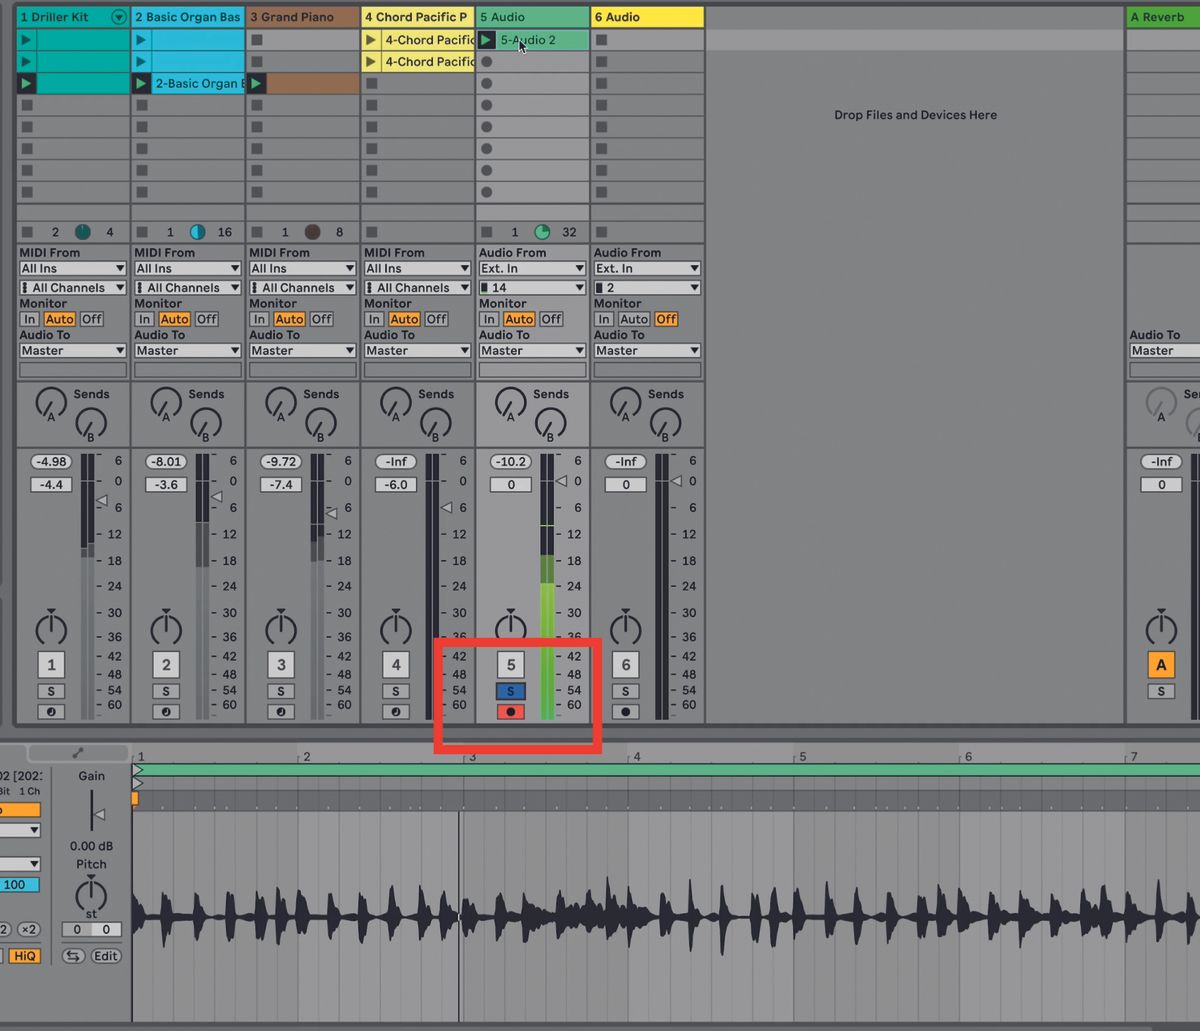
Task: Open 6 Audio input channel 2 dropdown
Action: pos(648,287)
